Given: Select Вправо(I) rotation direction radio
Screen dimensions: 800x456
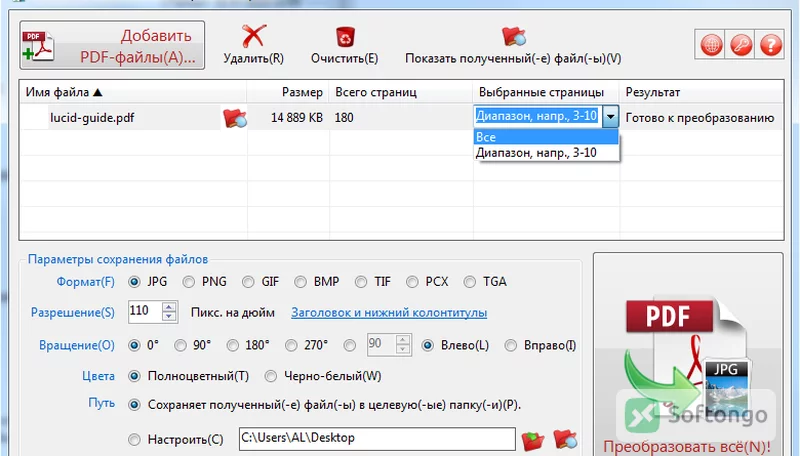Looking at the screenshot, I should 510,345.
